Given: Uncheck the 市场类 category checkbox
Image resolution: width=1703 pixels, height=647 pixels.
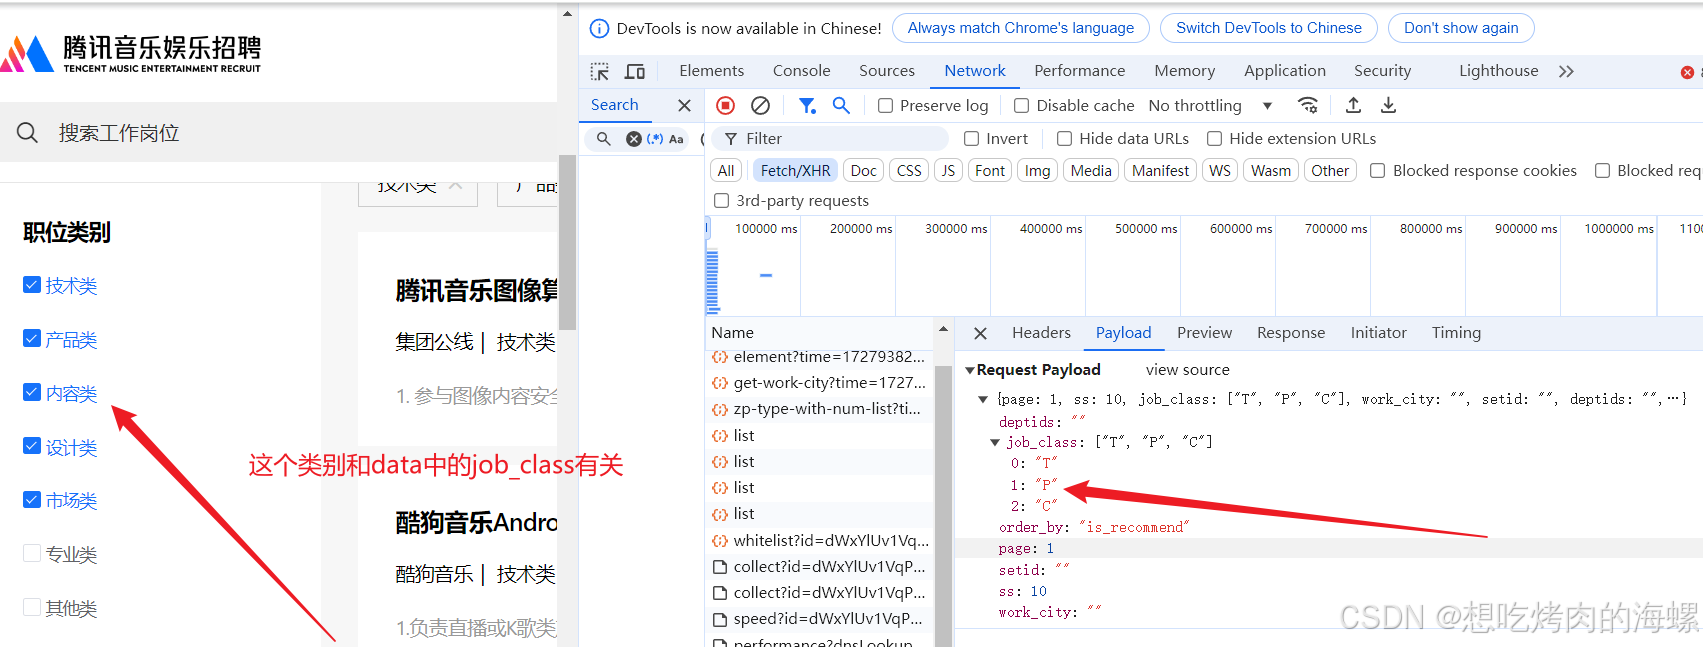Looking at the screenshot, I should point(32,500).
